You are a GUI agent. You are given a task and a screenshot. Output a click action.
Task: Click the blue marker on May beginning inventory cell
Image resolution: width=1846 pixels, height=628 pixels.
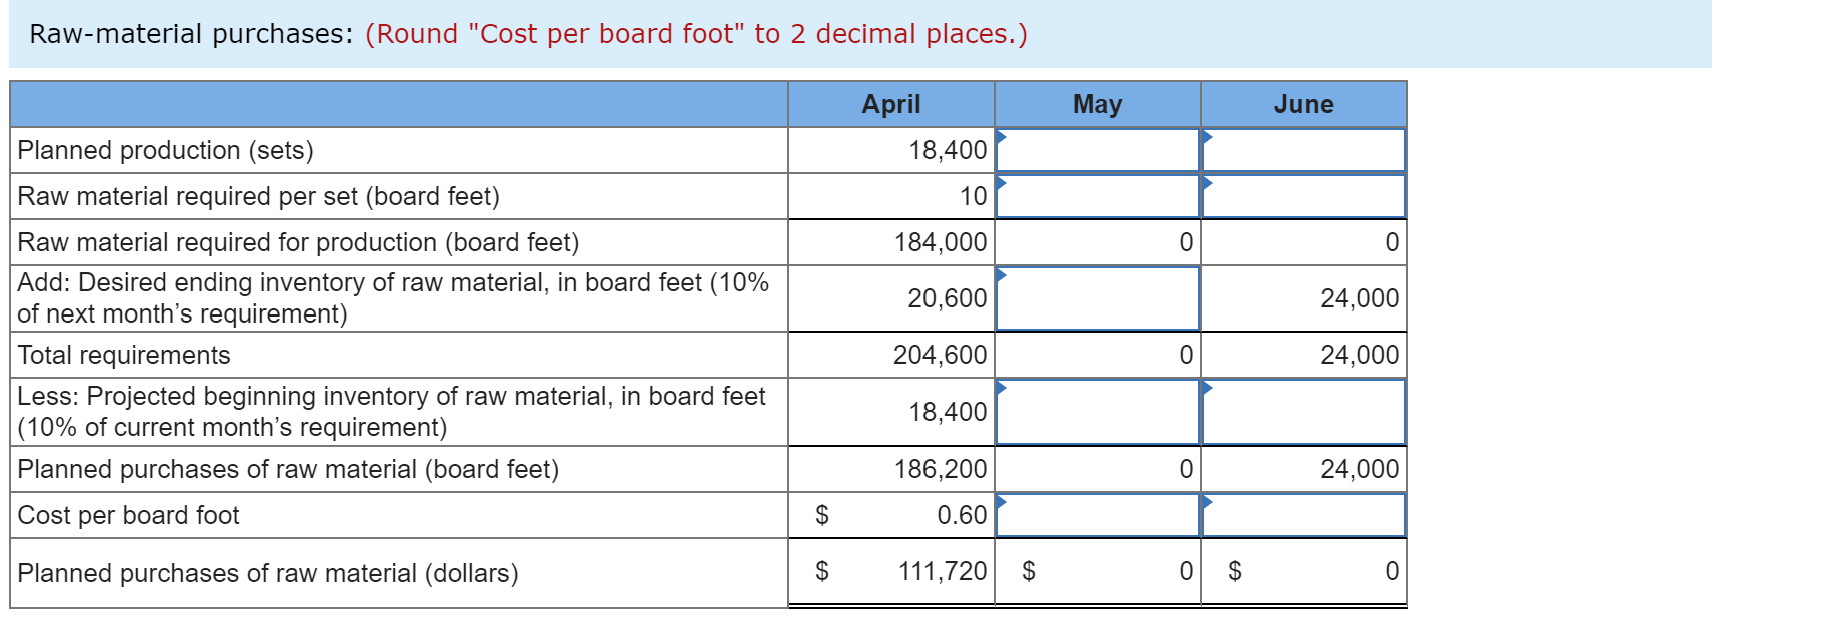(x=1000, y=387)
